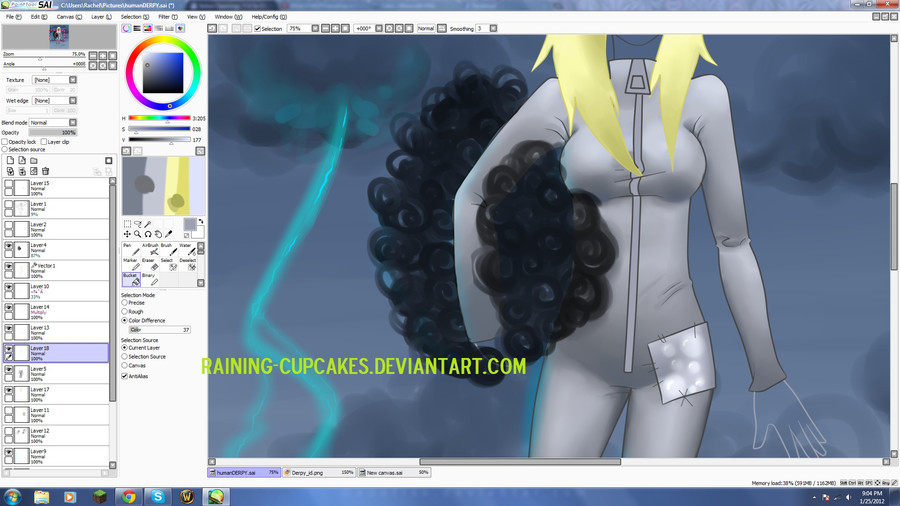Uncheck the AntiAlias checkbox
Screen dimensions: 900x506
[x=125, y=376]
